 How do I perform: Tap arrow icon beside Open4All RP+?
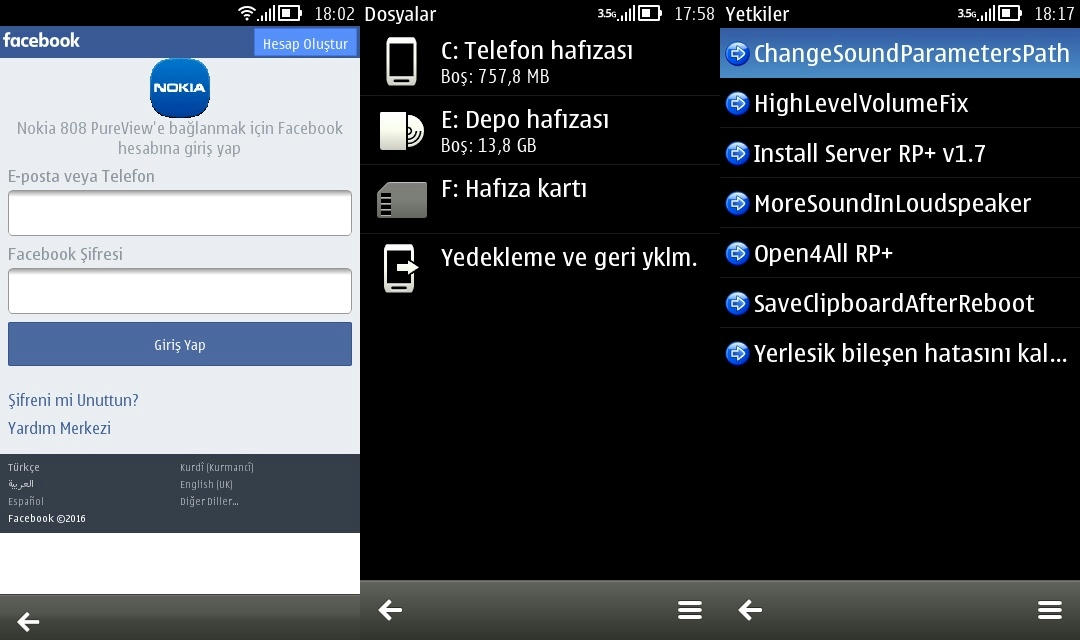tap(737, 254)
